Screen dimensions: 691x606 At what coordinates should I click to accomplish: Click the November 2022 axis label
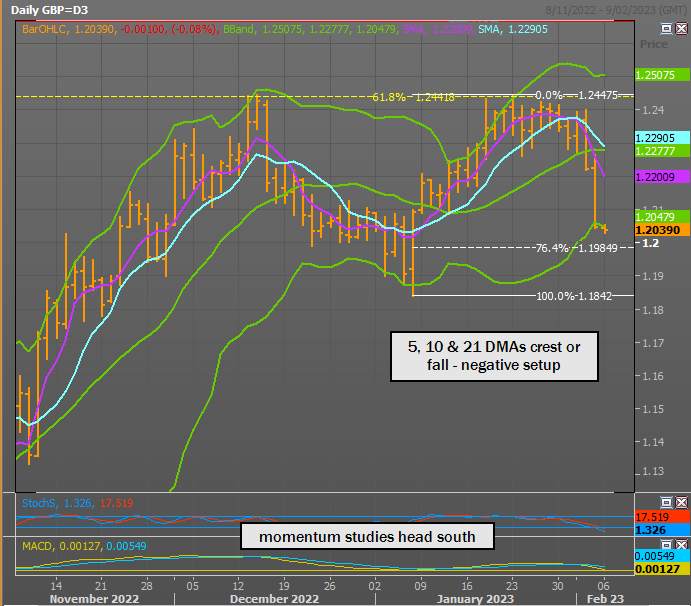pos(94,599)
